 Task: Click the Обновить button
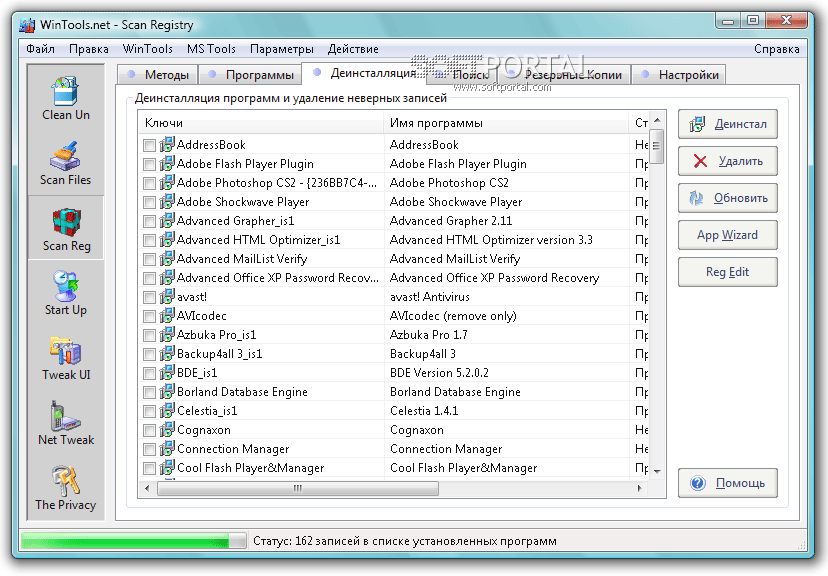[x=728, y=198]
